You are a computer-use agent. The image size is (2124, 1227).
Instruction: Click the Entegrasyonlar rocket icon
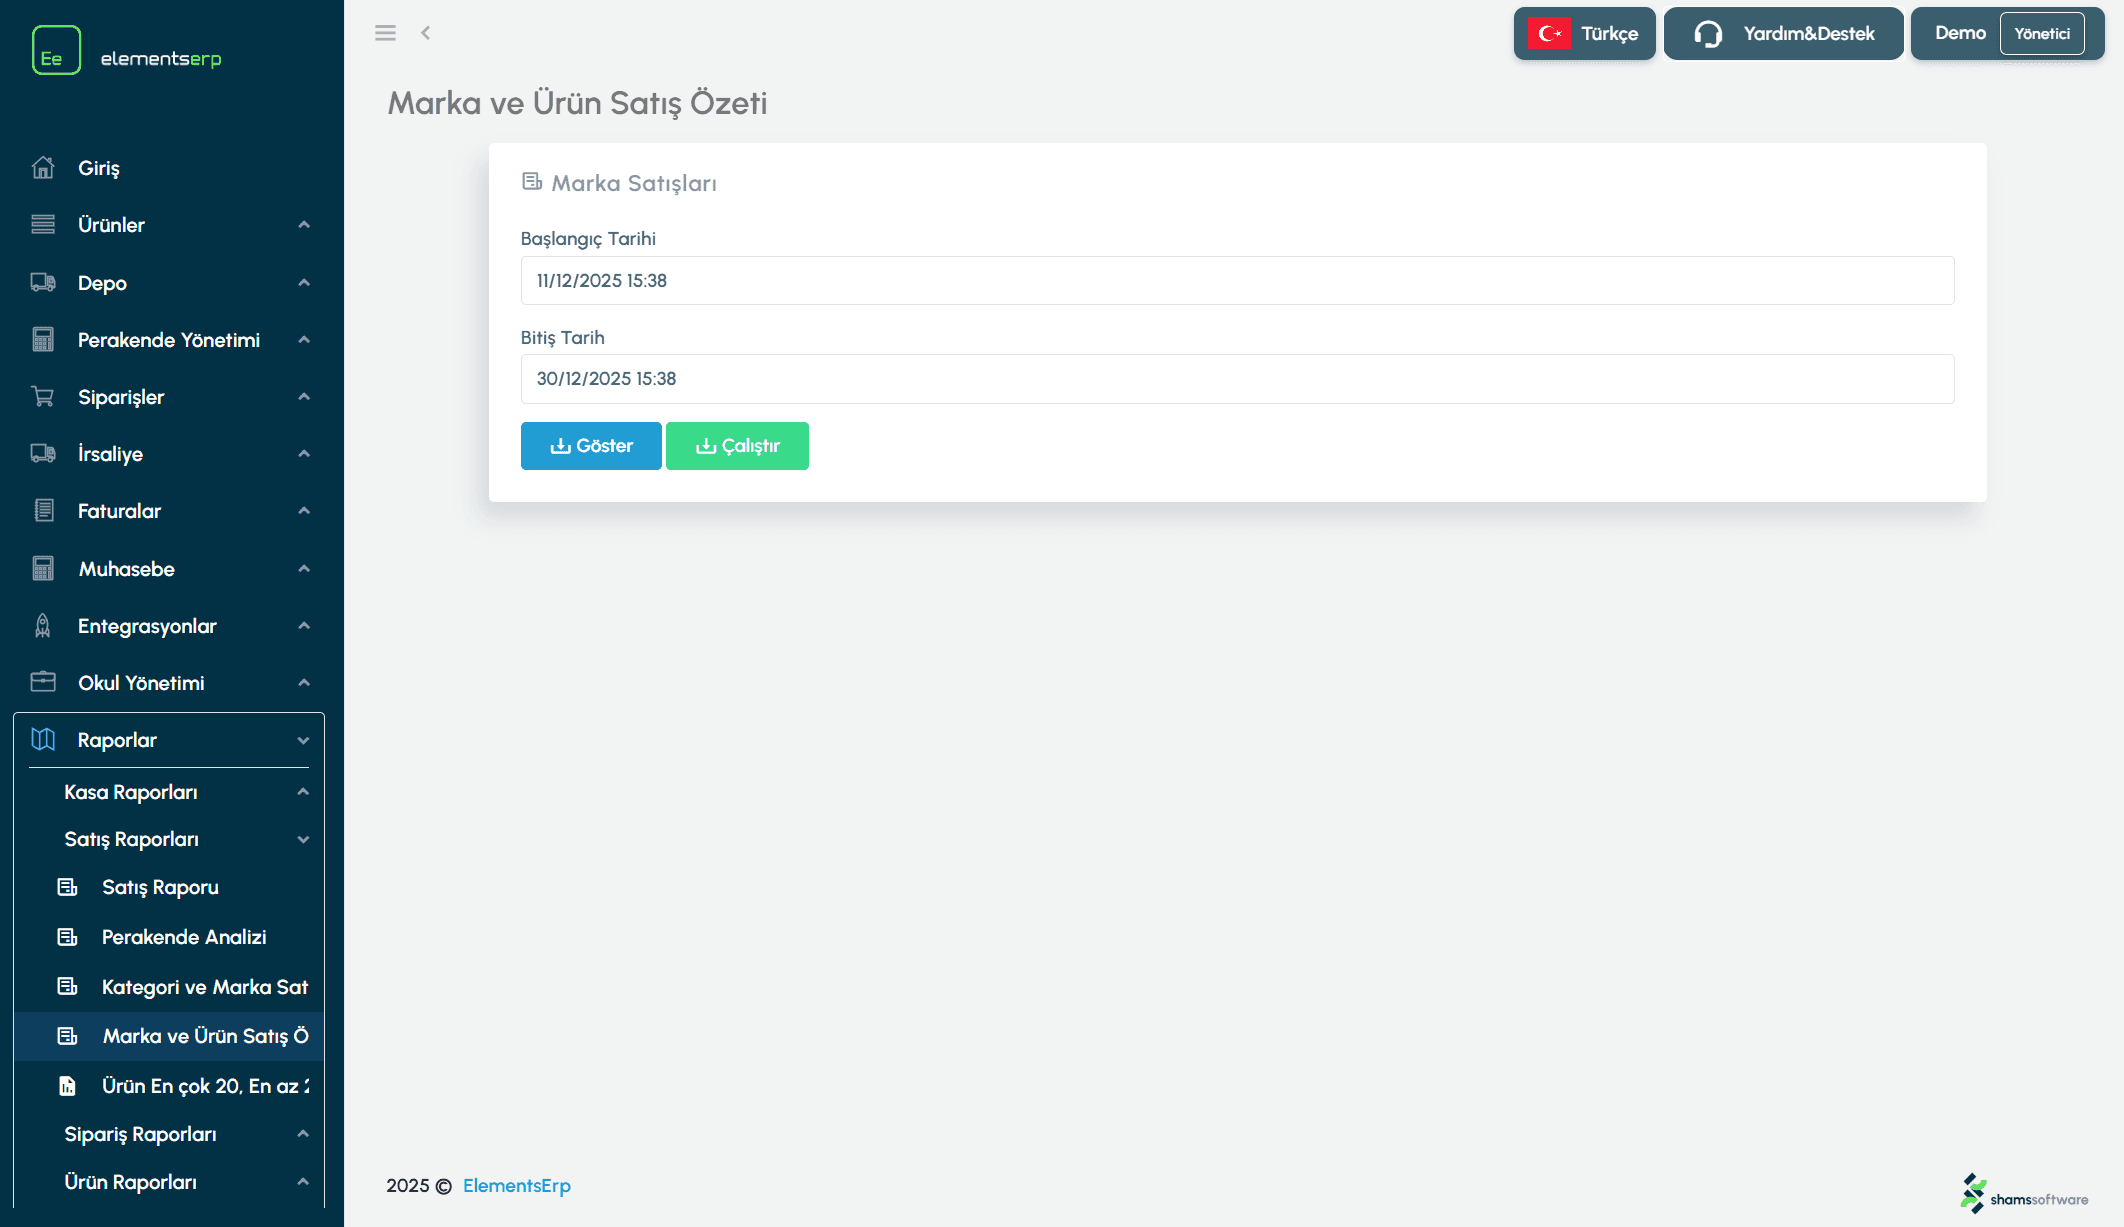(x=43, y=626)
